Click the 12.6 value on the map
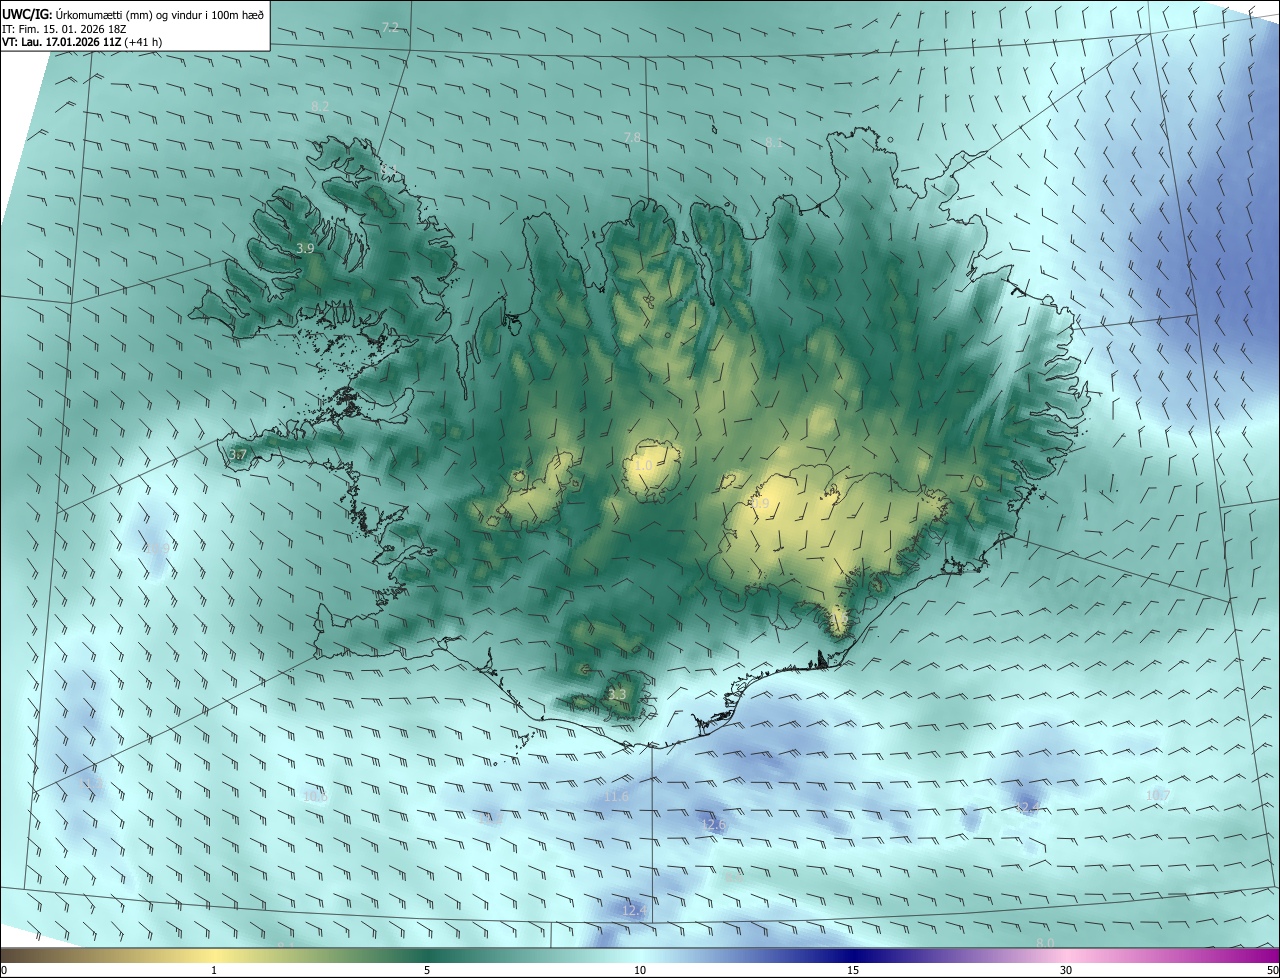 click(713, 825)
